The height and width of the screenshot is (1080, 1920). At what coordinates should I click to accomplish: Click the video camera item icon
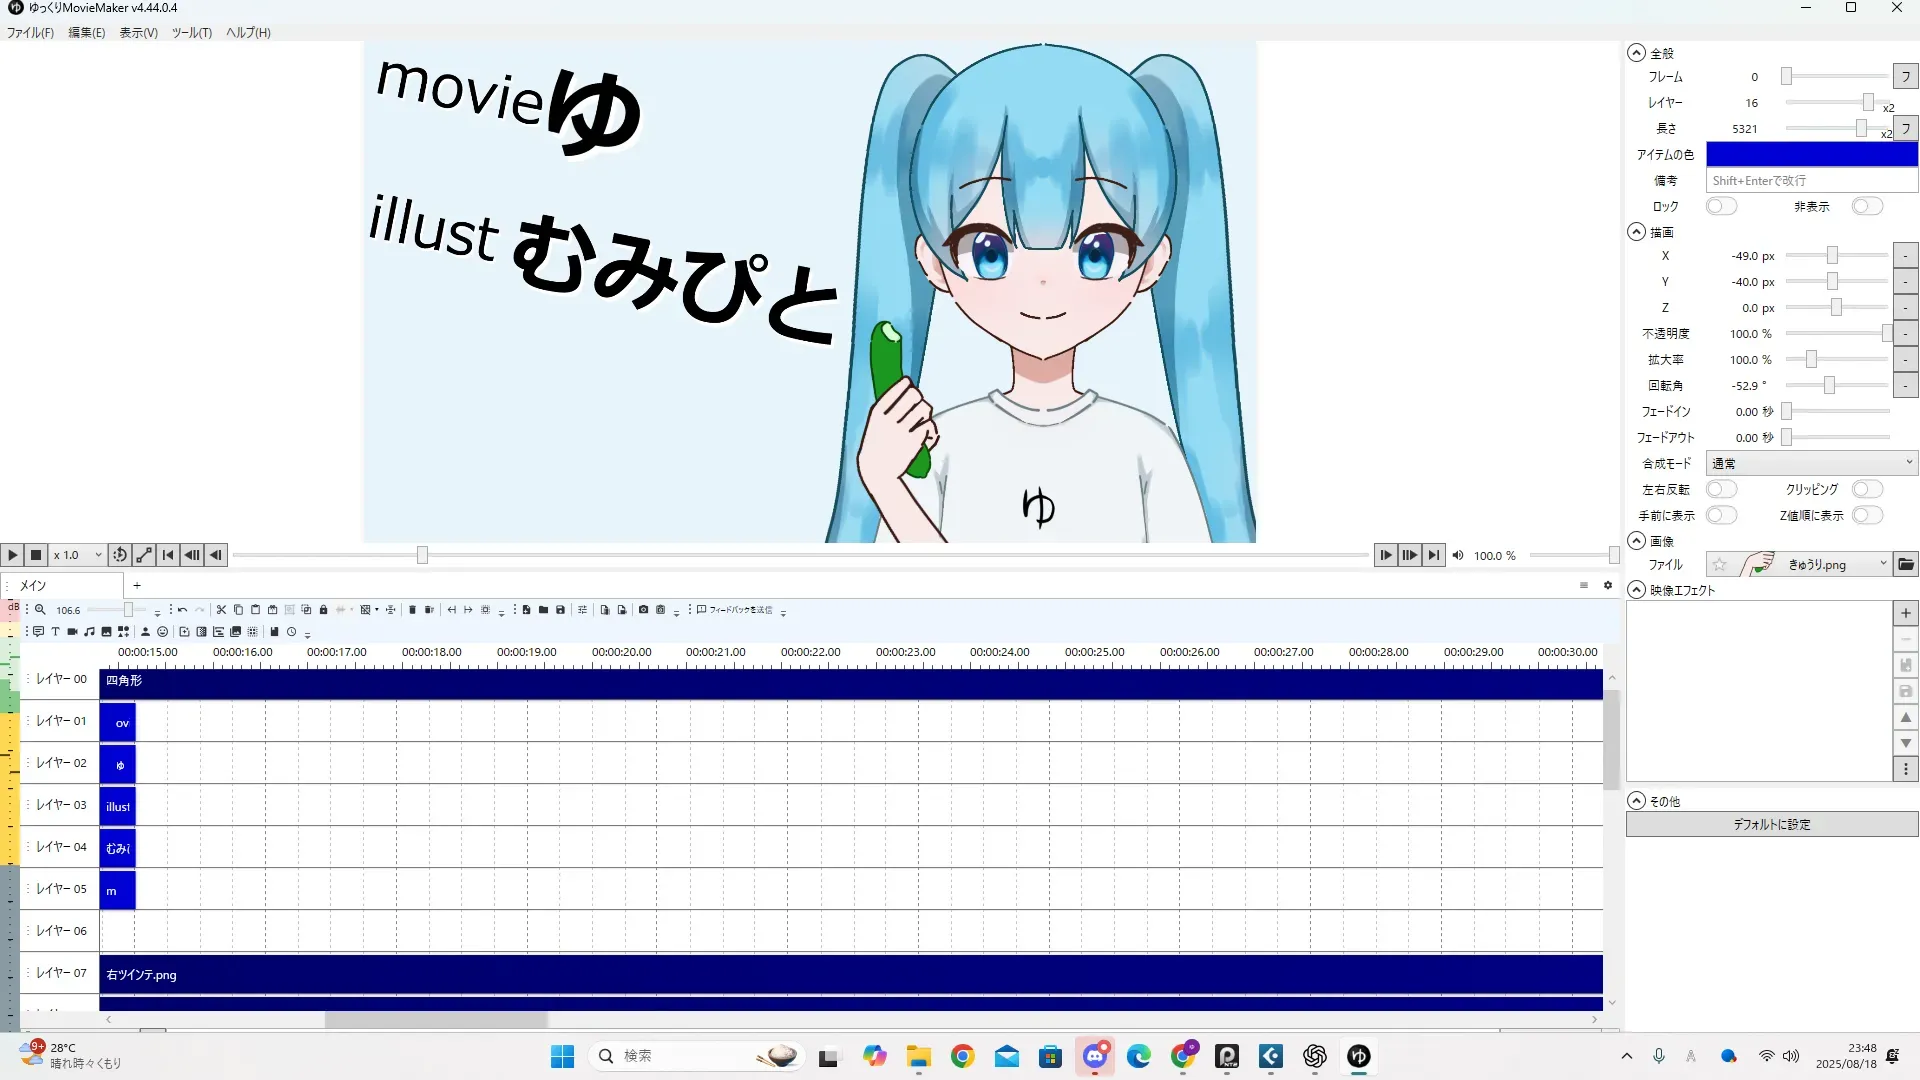pos(73,632)
